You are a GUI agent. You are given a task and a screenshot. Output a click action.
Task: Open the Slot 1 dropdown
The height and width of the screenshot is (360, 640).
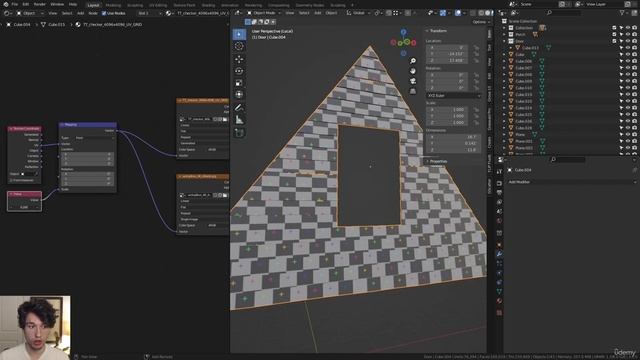(x=149, y=13)
